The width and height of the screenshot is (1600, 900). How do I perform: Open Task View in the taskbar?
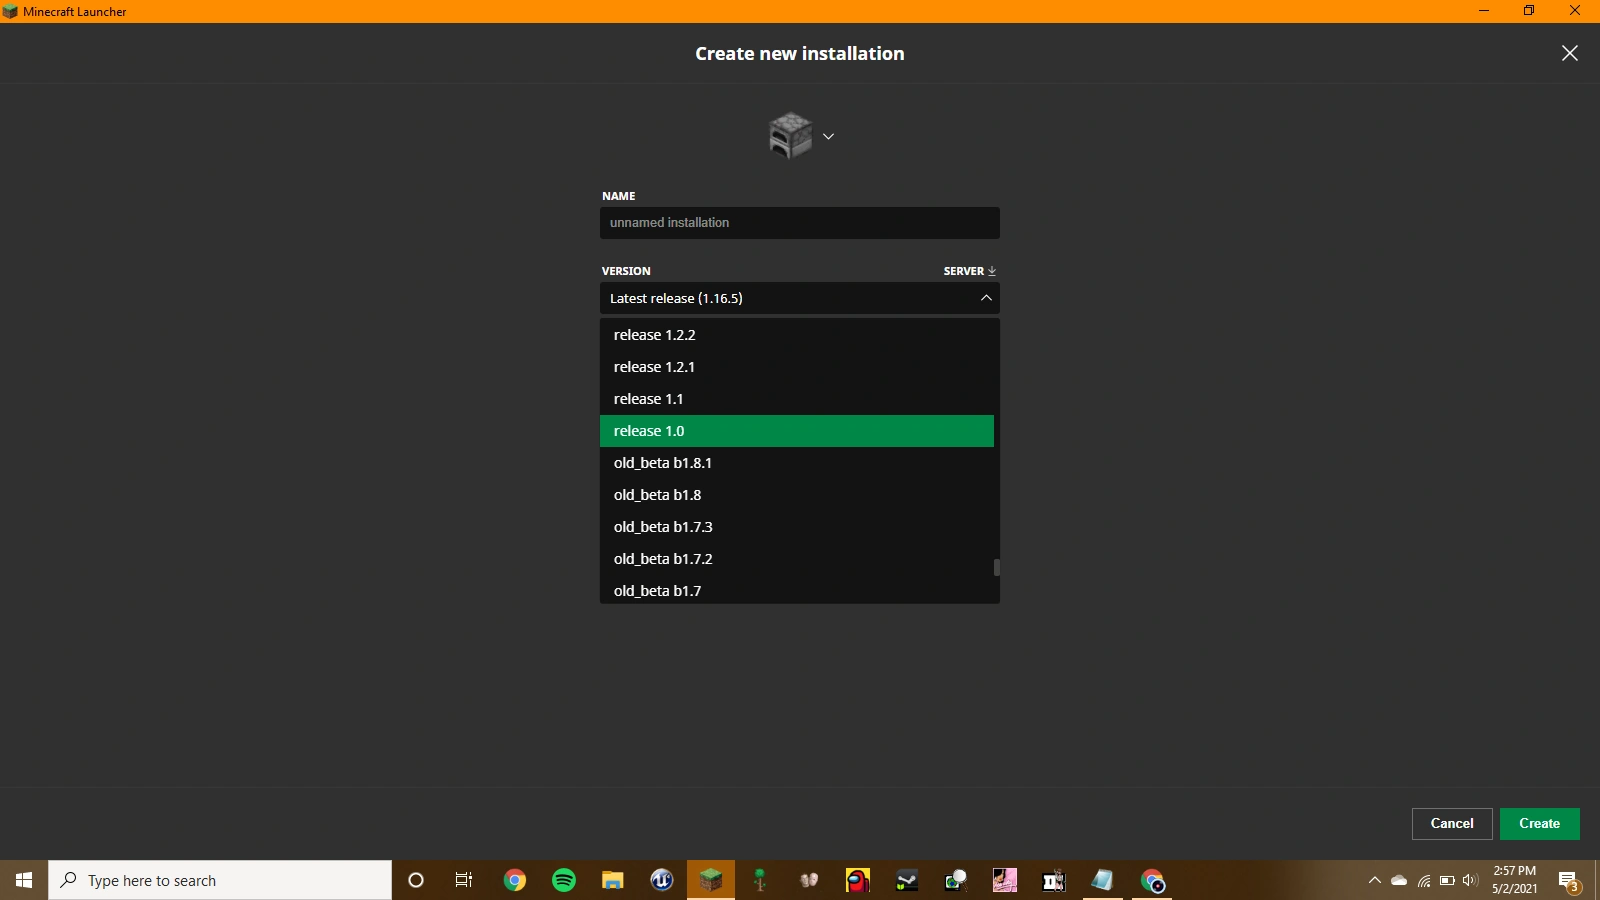pyautogui.click(x=464, y=880)
